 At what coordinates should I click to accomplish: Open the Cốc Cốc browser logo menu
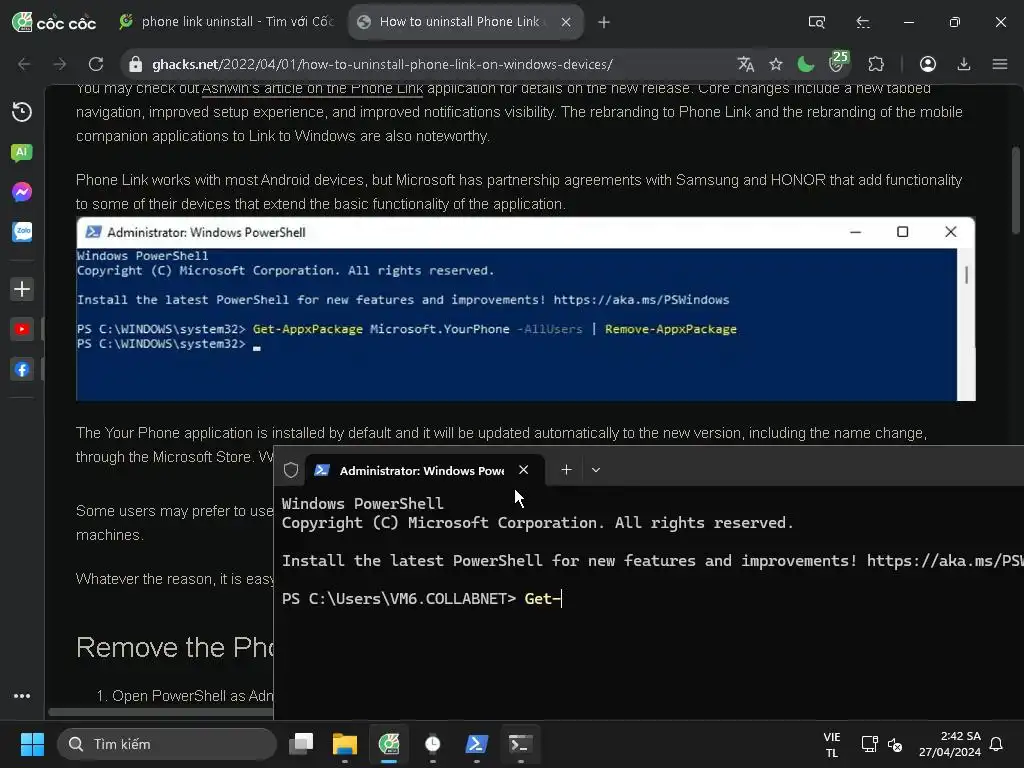click(54, 22)
